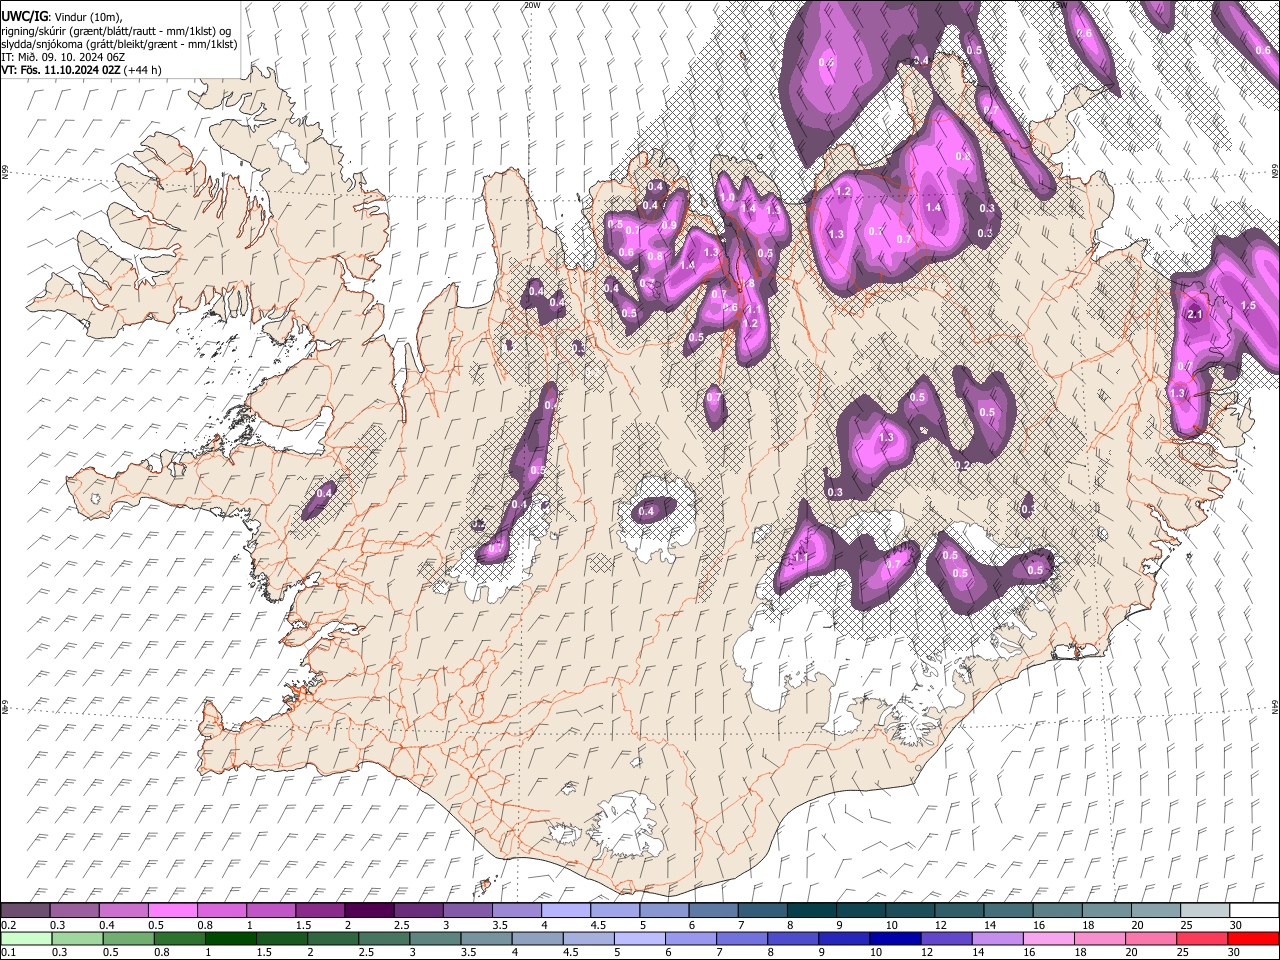Select the light purple 14 rain legend swatch
Viewport: 1280px width, 960px height.
coord(997,938)
